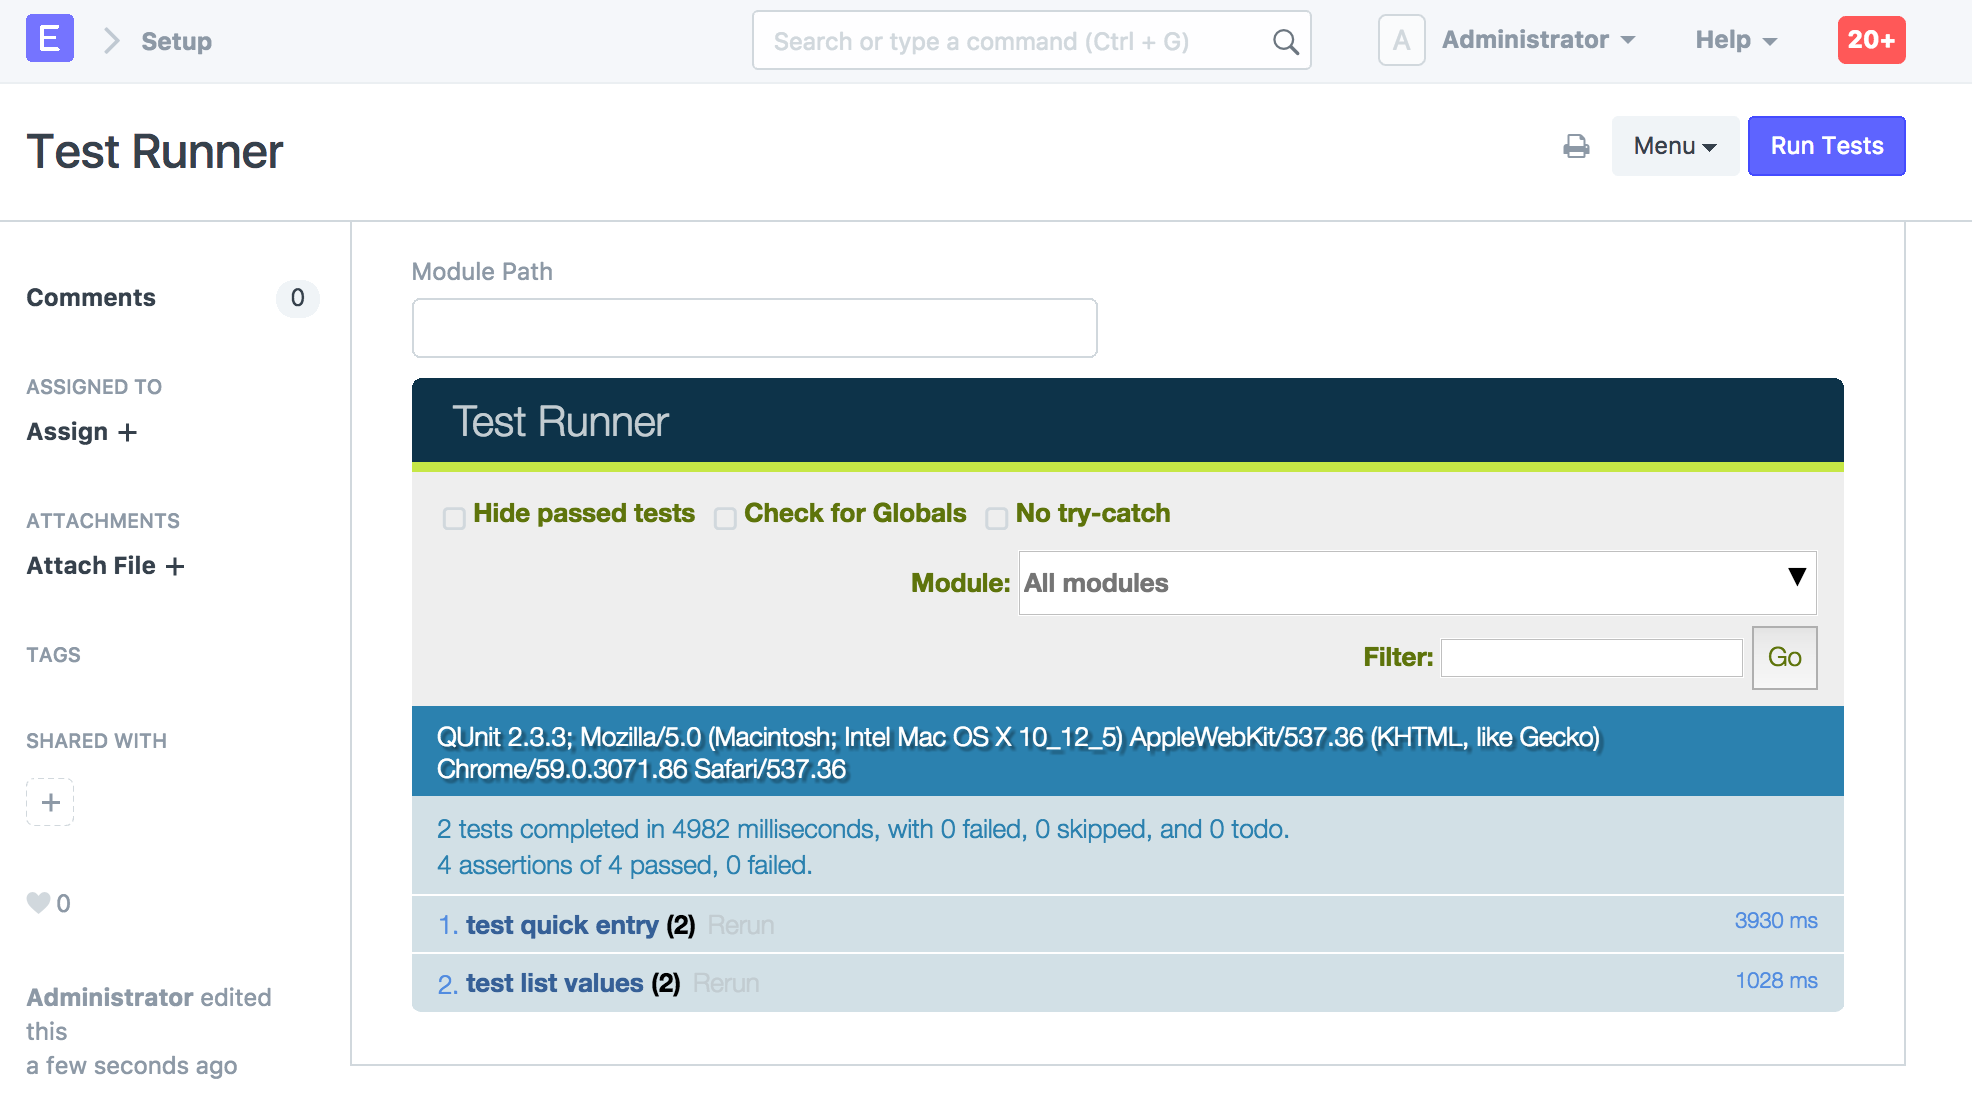Expand the Menu dropdown button
This screenshot has width=1972, height=1116.
tap(1675, 147)
